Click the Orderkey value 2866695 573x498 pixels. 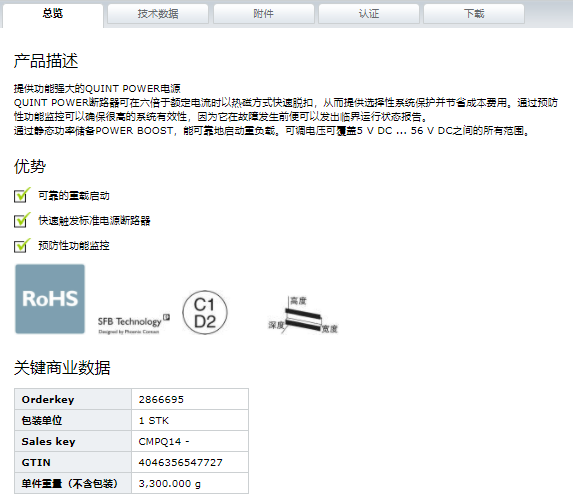click(x=161, y=399)
